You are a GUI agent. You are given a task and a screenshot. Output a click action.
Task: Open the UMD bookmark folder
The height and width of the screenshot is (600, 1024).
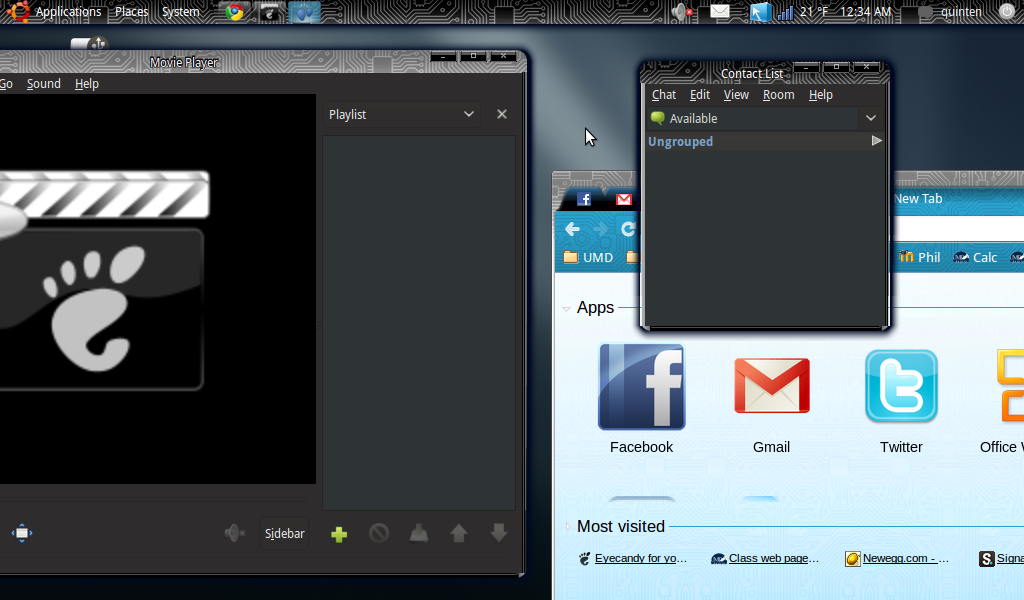pyautogui.click(x=588, y=257)
